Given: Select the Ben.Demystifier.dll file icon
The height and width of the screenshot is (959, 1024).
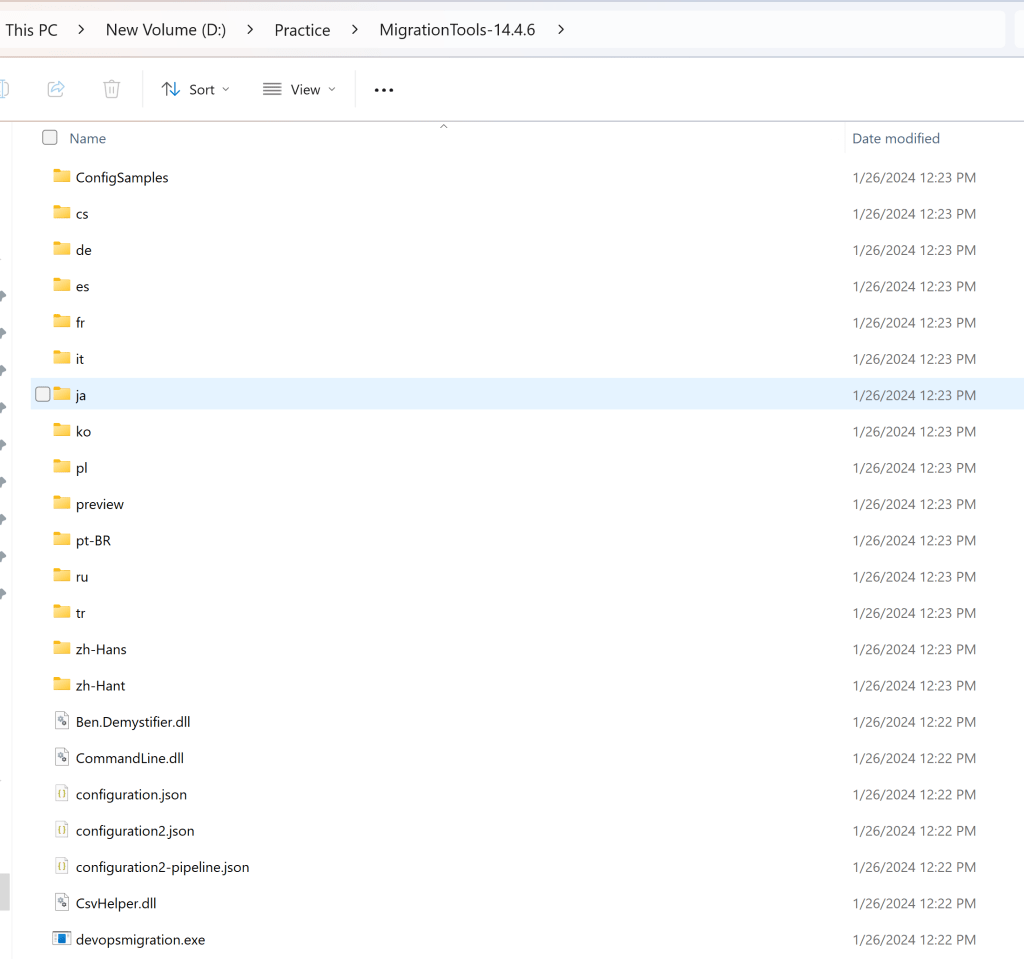Looking at the screenshot, I should 62,721.
